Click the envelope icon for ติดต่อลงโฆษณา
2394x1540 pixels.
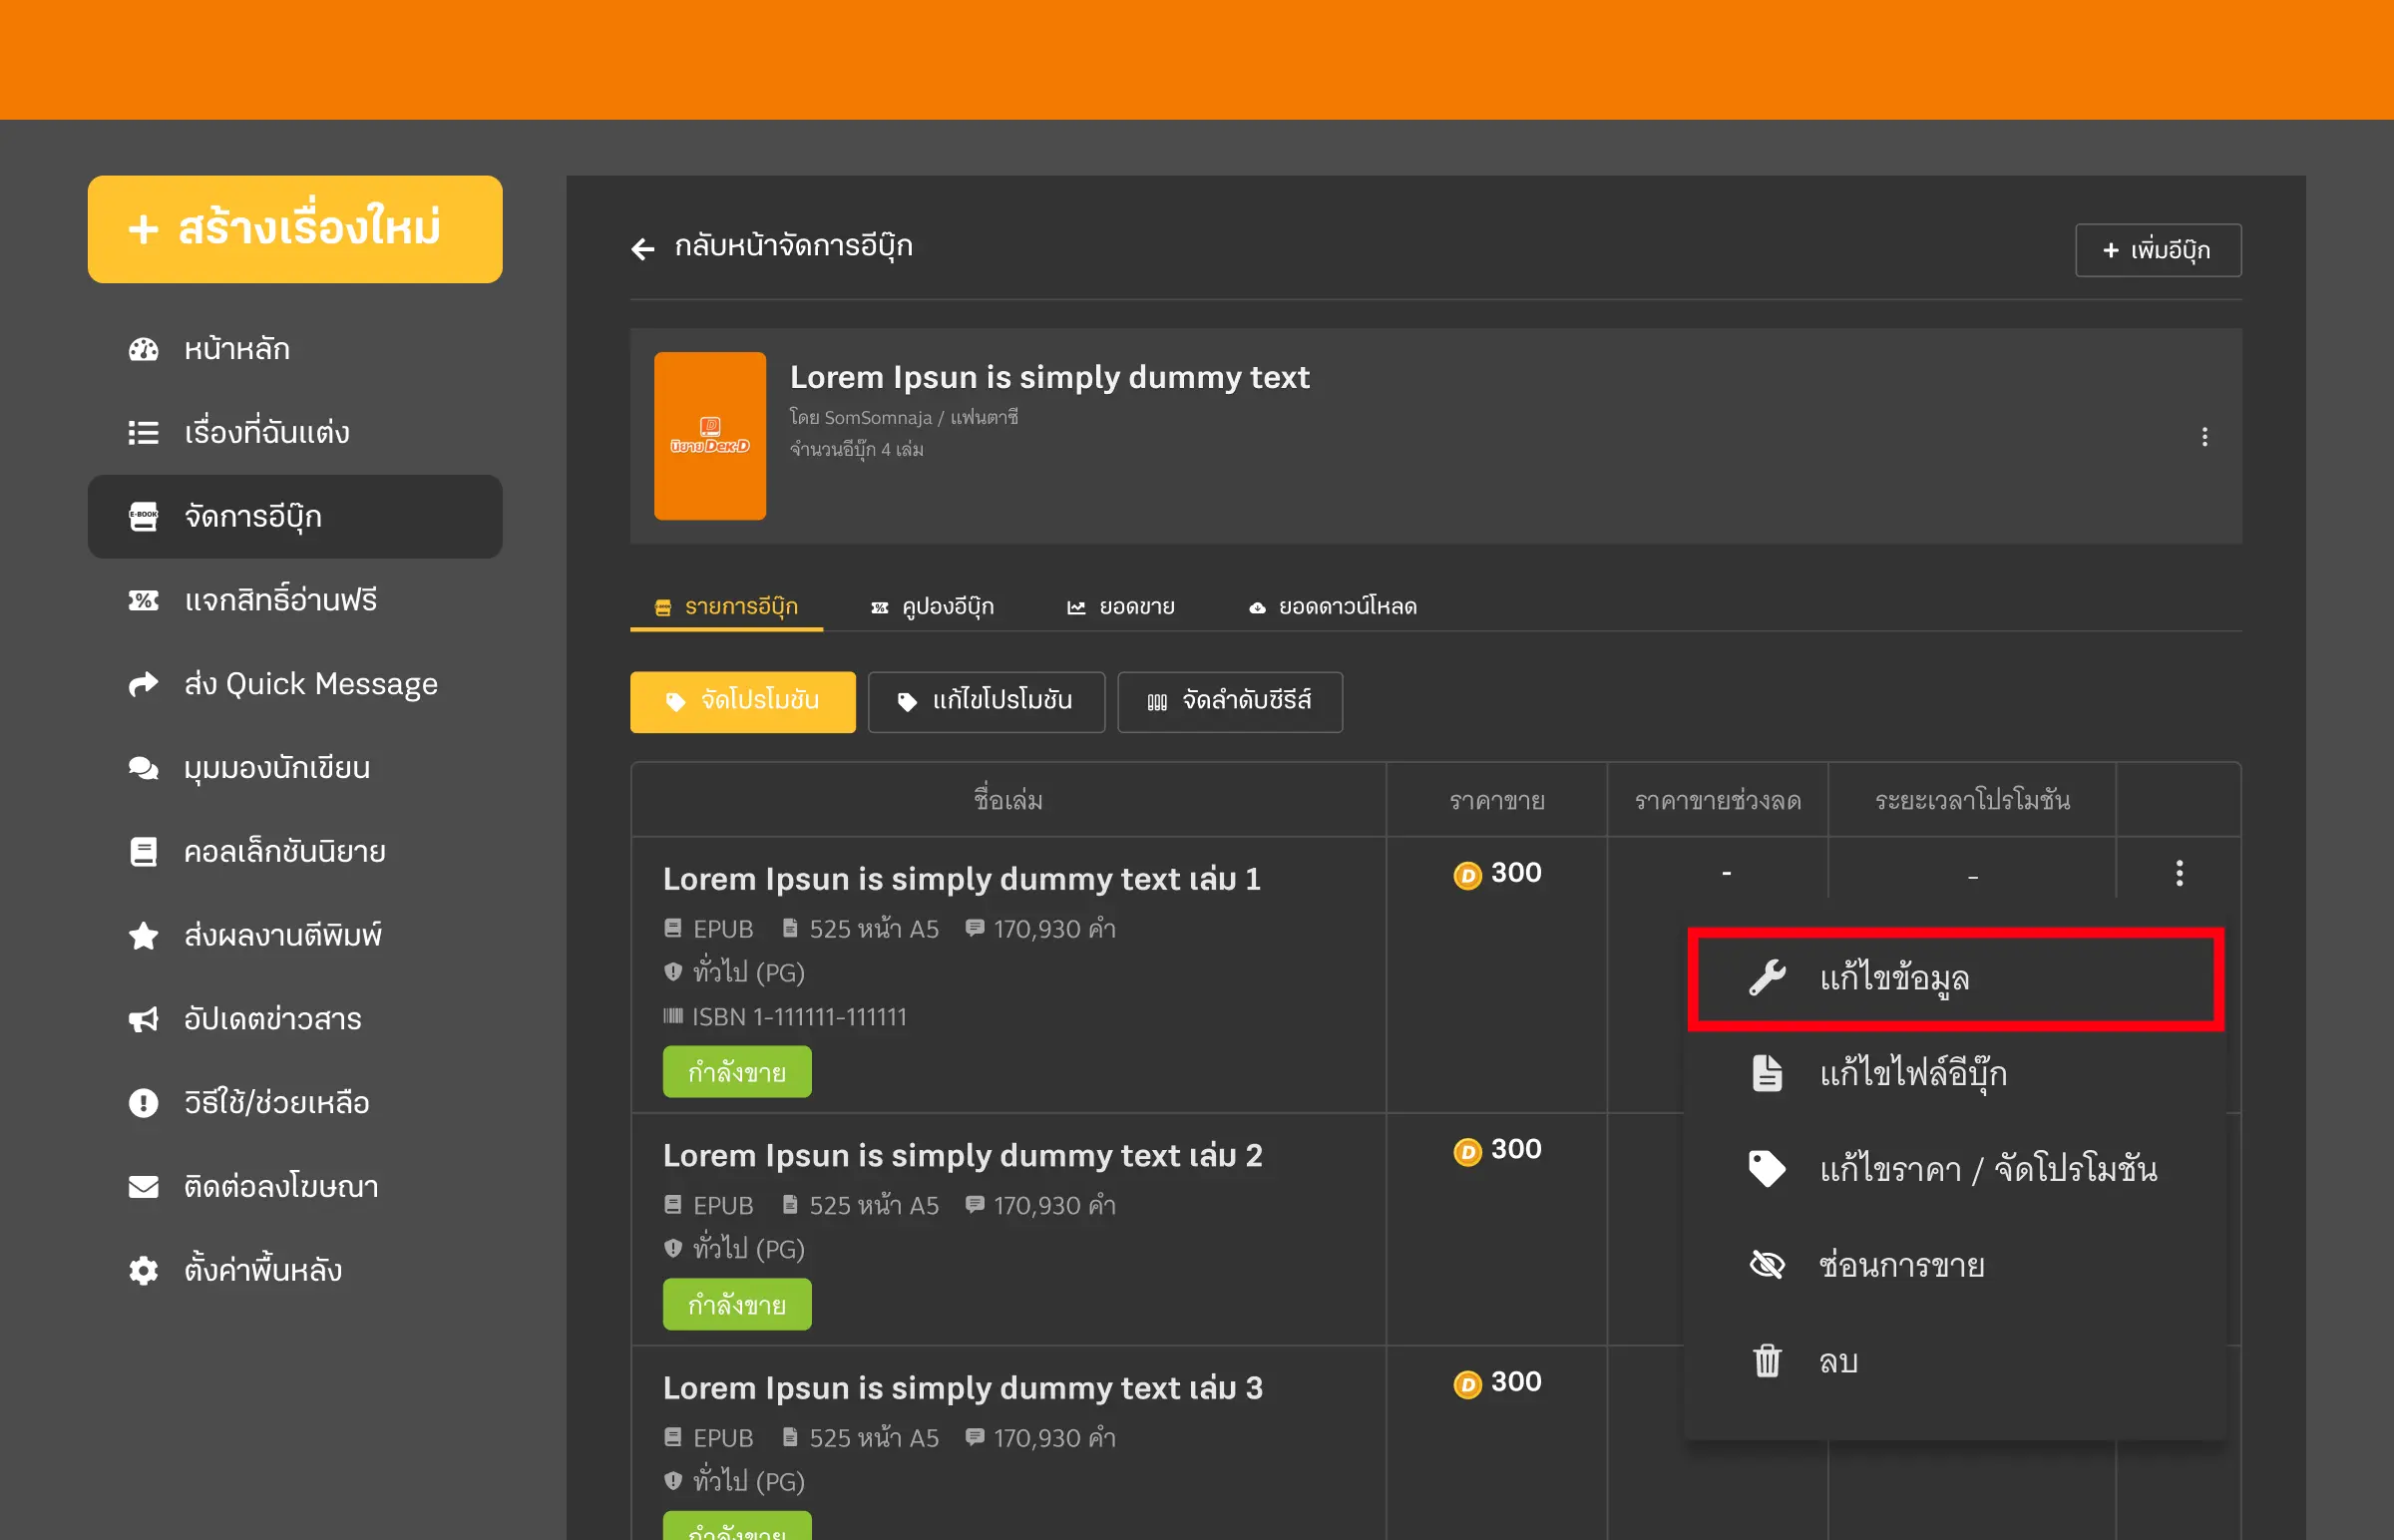coord(143,1186)
